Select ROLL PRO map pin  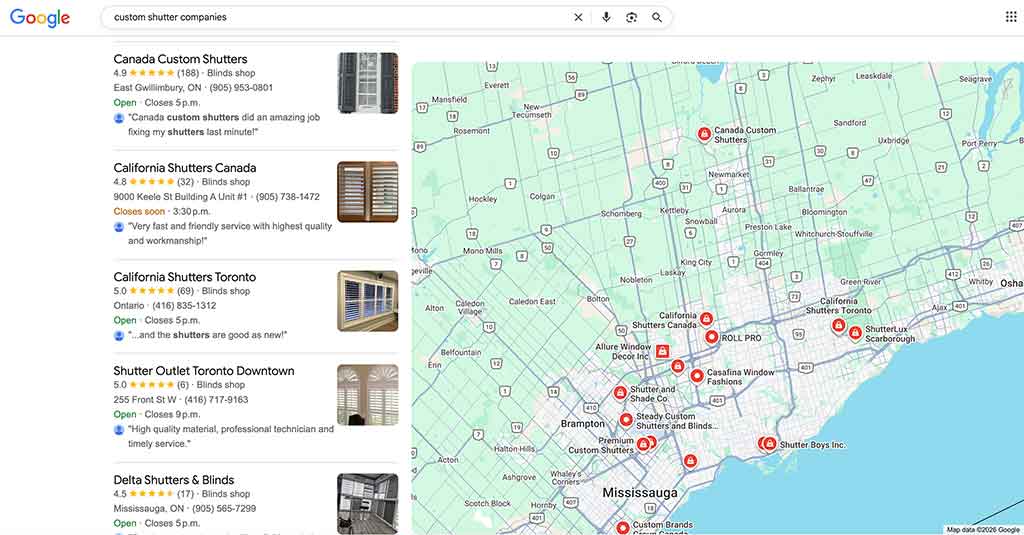tap(712, 337)
